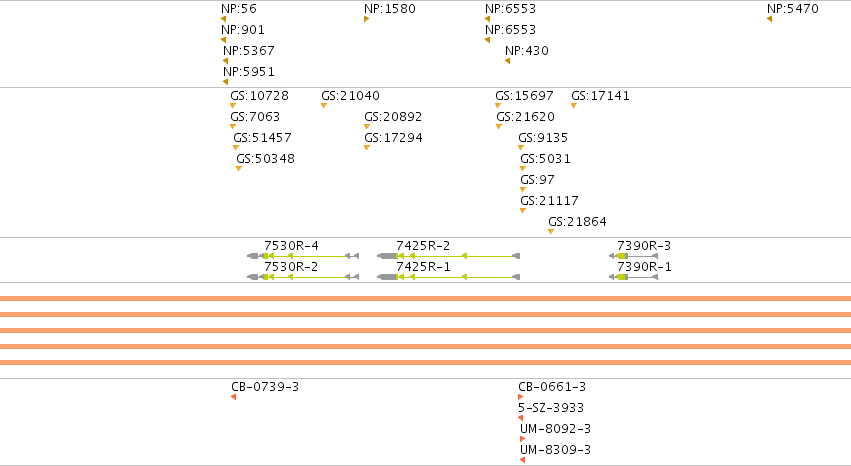This screenshot has height=466, width=851.
Task: Click the red triangle marker under CB-0739-3
Action: coord(233,398)
